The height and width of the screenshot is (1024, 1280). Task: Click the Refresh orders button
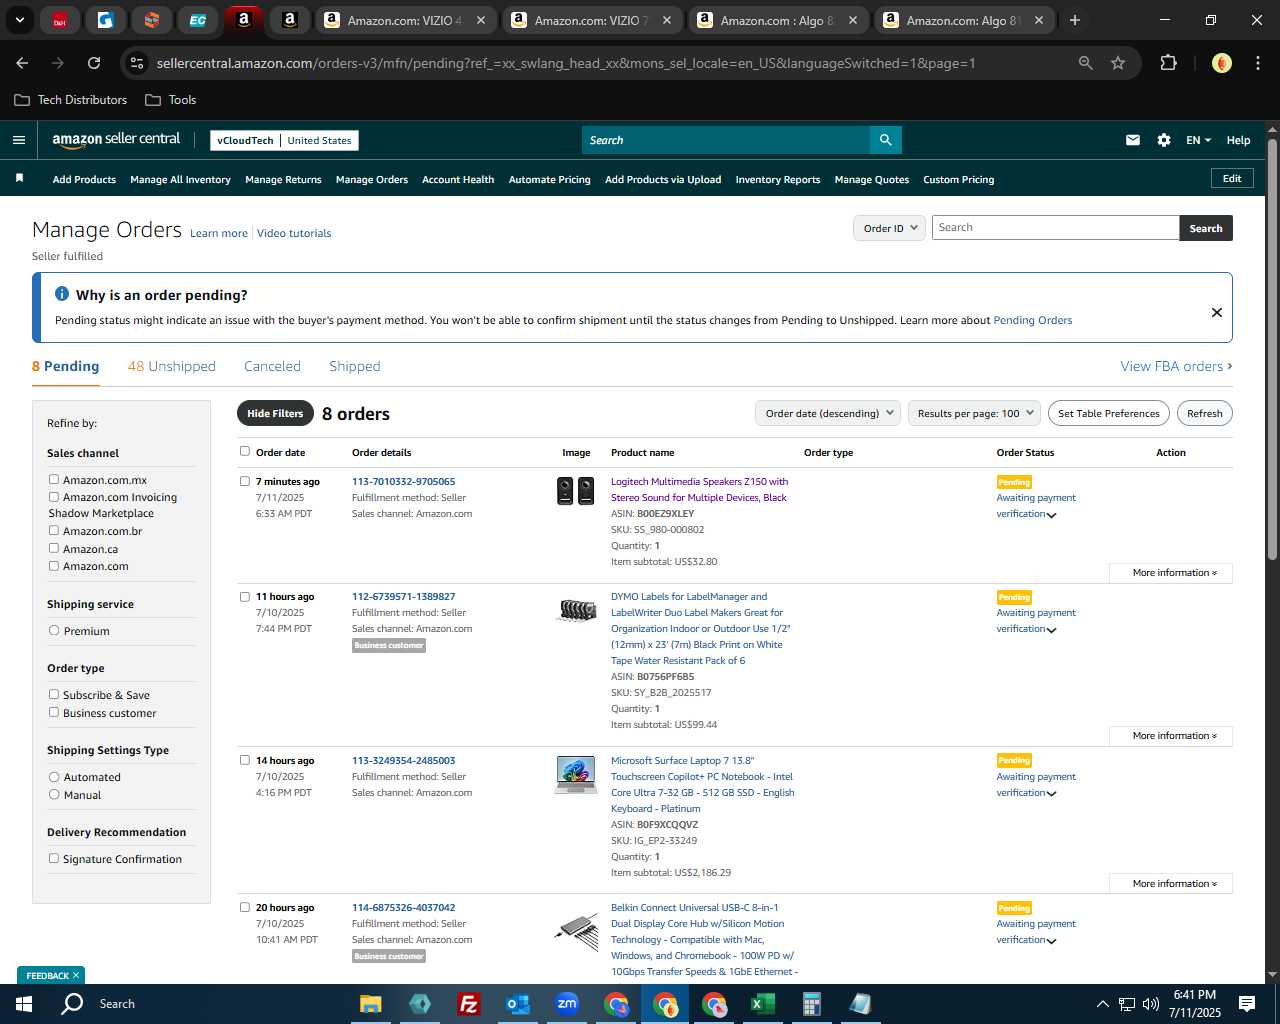(x=1204, y=413)
